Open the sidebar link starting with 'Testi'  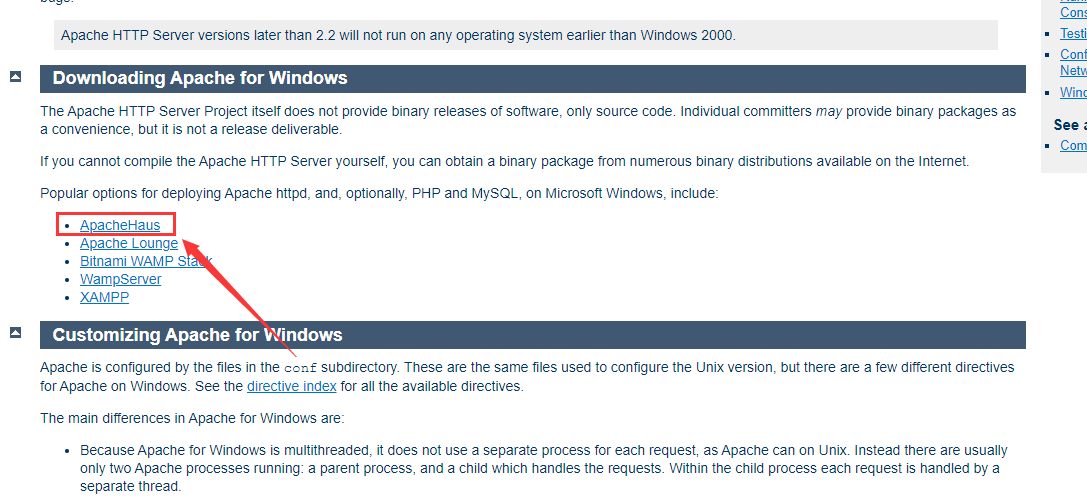pos(1073,33)
